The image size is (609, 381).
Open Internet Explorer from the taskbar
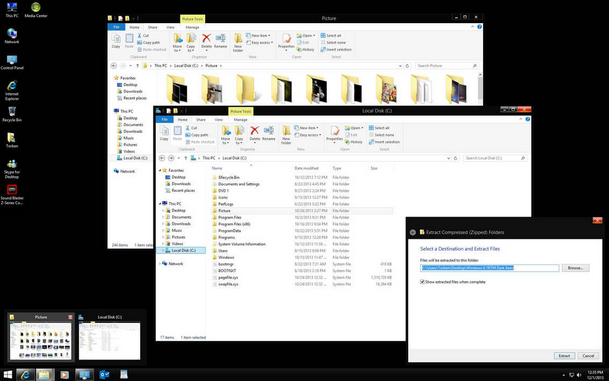pos(25,374)
